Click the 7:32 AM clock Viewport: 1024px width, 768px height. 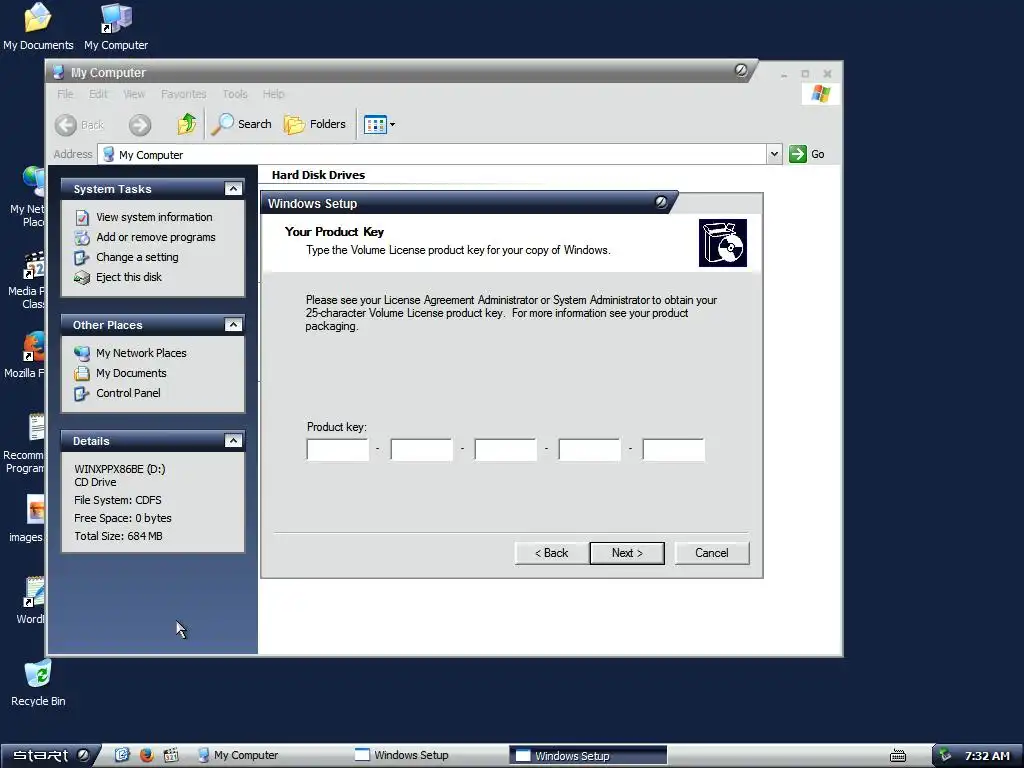click(x=987, y=756)
